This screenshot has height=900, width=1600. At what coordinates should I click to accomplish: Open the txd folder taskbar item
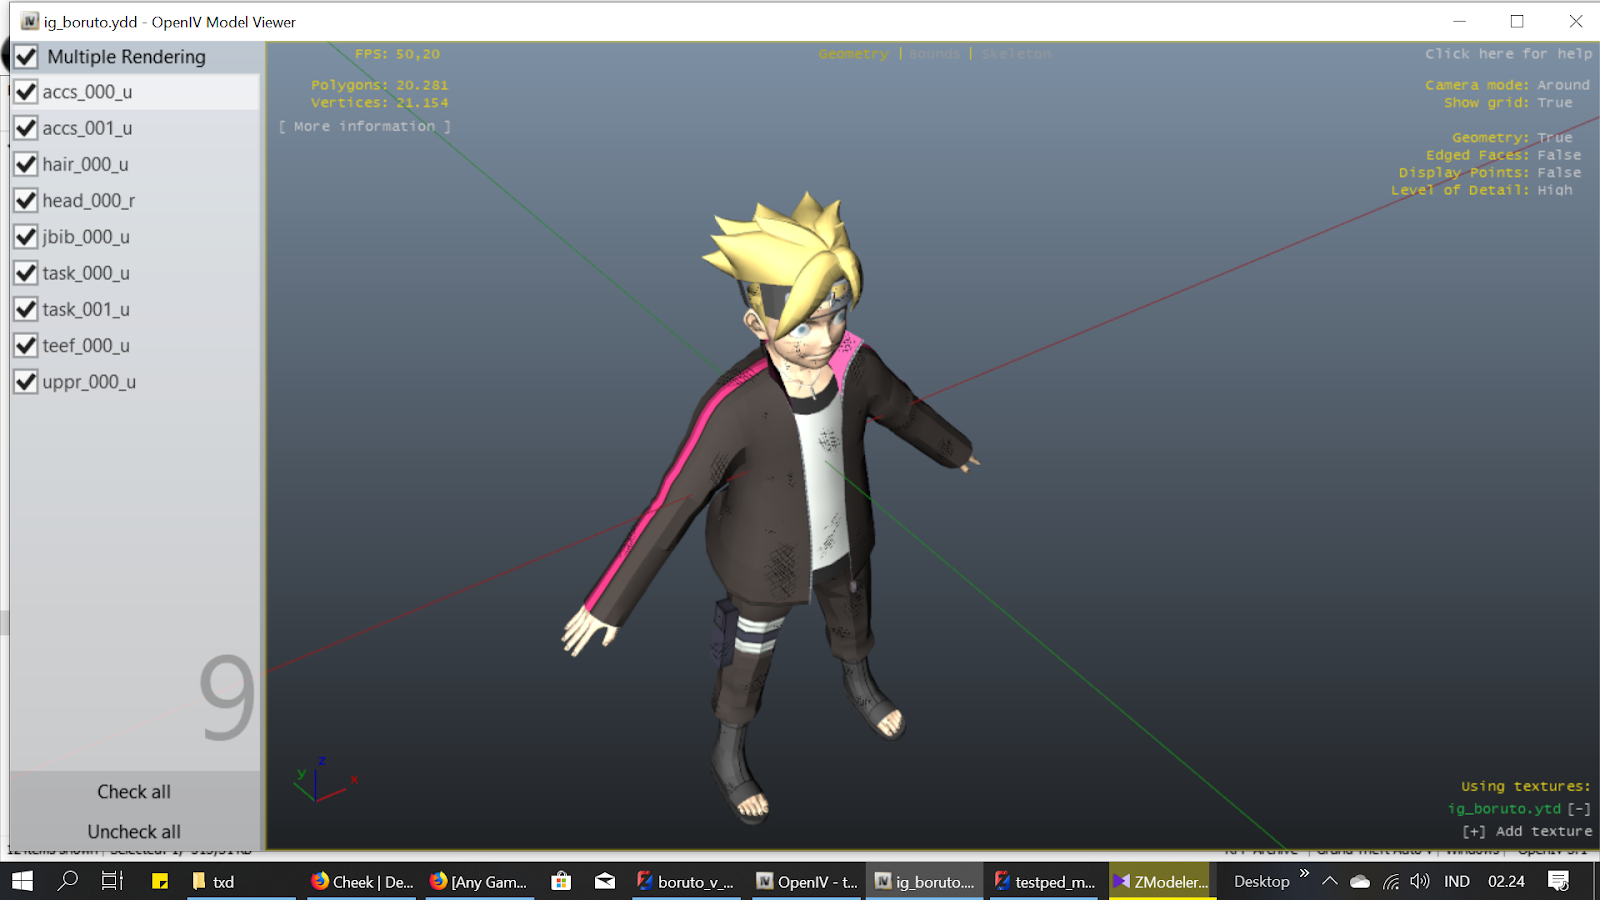(239, 881)
